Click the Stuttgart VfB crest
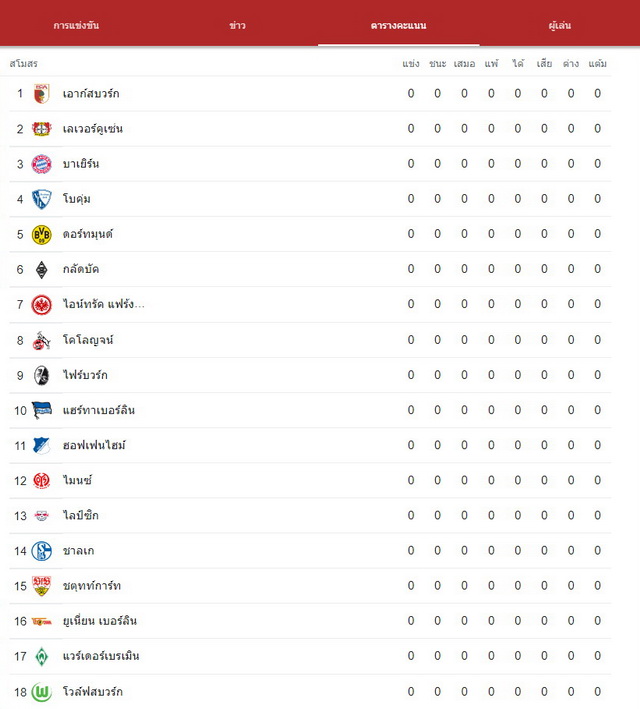 pos(42,586)
